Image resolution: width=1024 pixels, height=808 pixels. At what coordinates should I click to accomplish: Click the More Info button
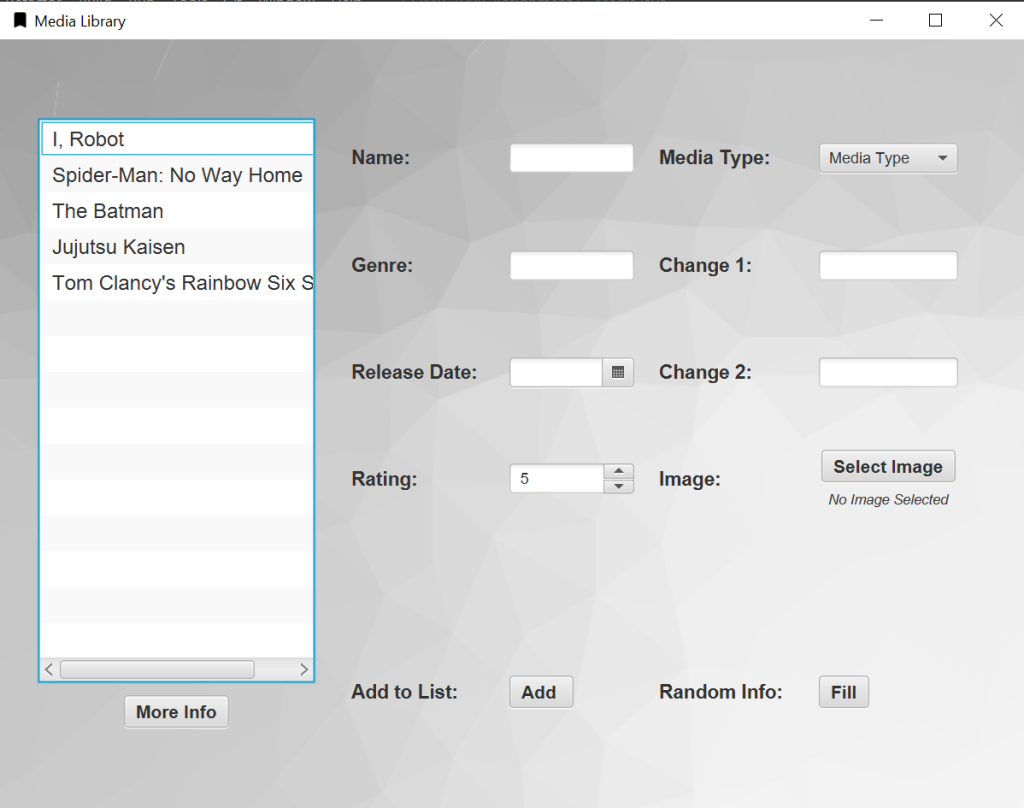point(176,712)
